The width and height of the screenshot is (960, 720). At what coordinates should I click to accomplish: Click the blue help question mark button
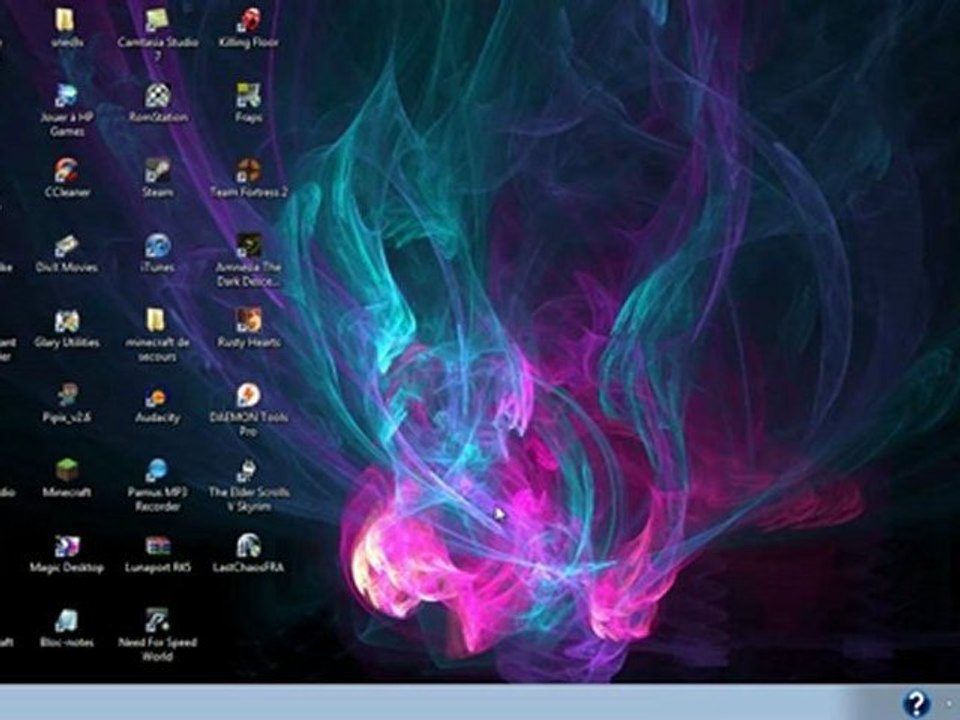pos(917,703)
